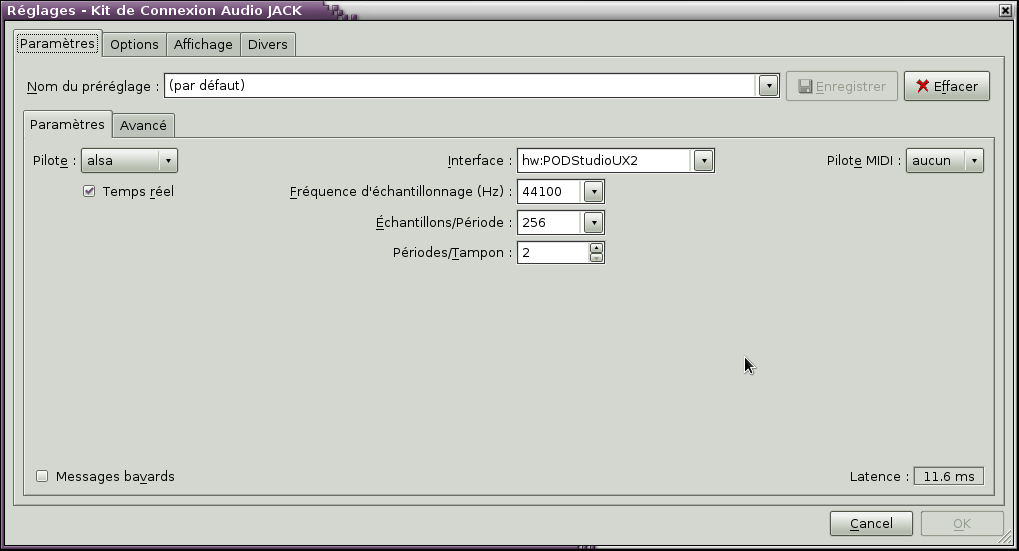Decrease Périodes/Tampon with the down arrow
Viewport: 1019px width, 551px height.
(x=596, y=258)
